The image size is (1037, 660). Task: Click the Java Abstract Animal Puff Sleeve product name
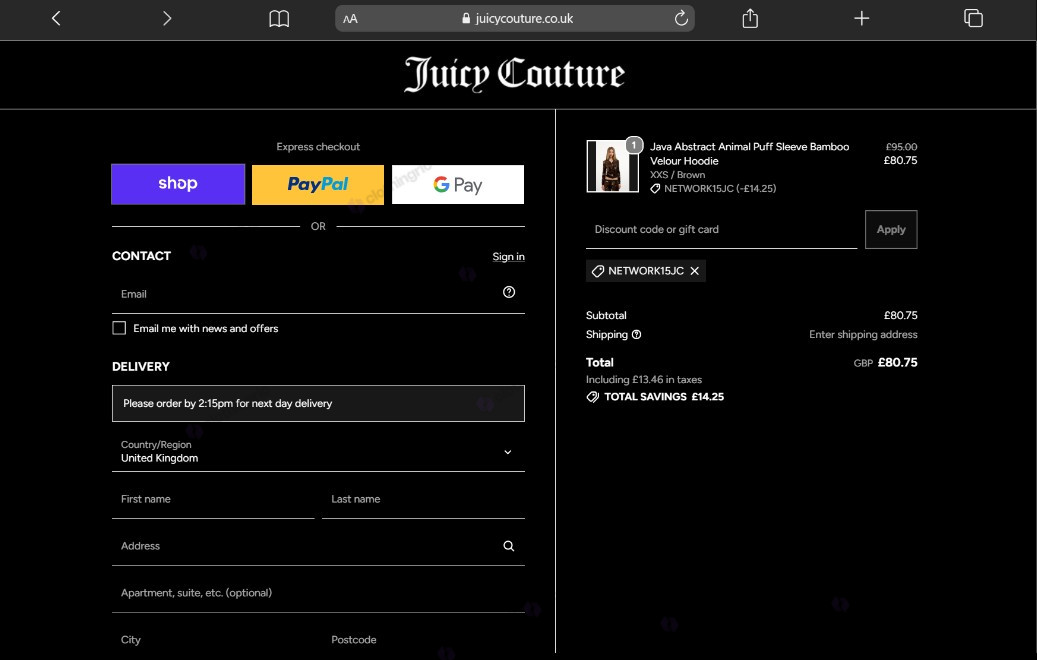749,153
